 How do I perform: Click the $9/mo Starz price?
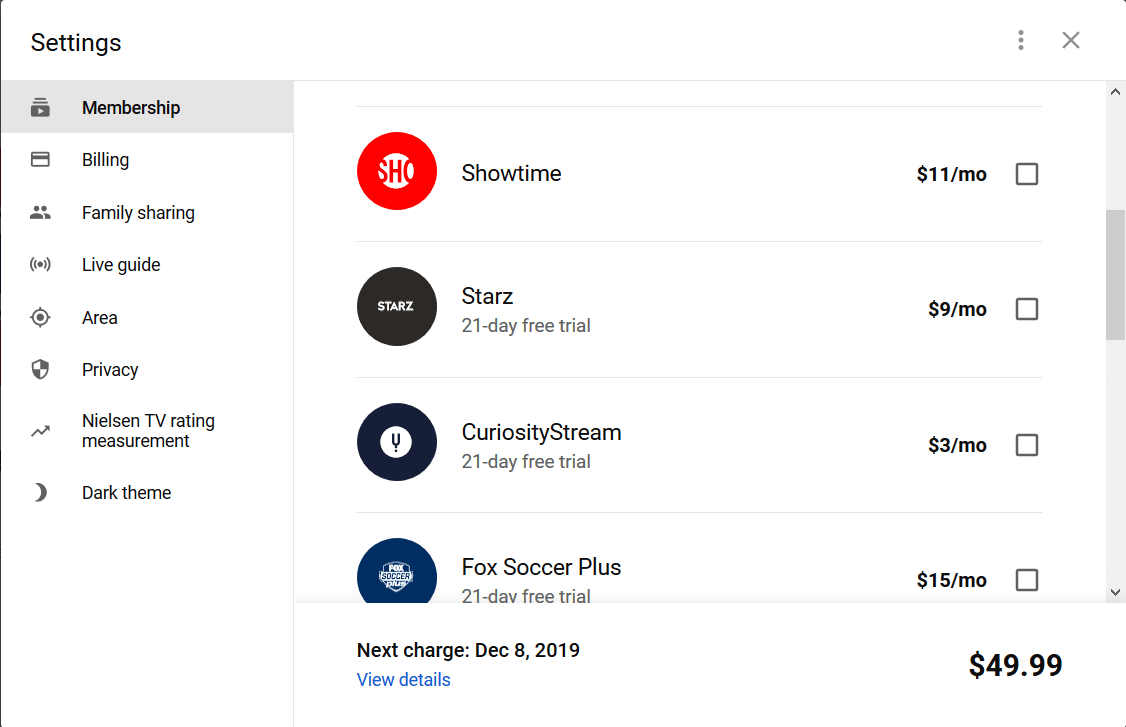pos(957,309)
